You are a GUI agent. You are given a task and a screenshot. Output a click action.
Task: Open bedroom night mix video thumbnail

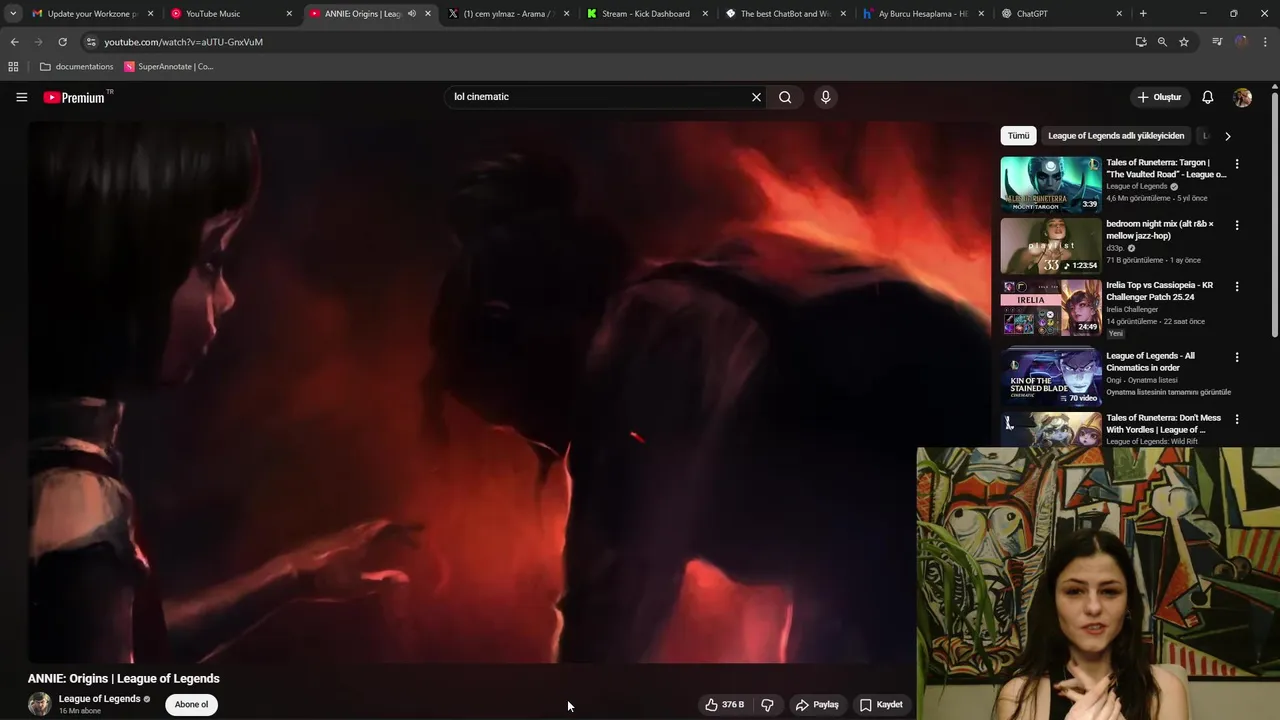tap(1050, 245)
